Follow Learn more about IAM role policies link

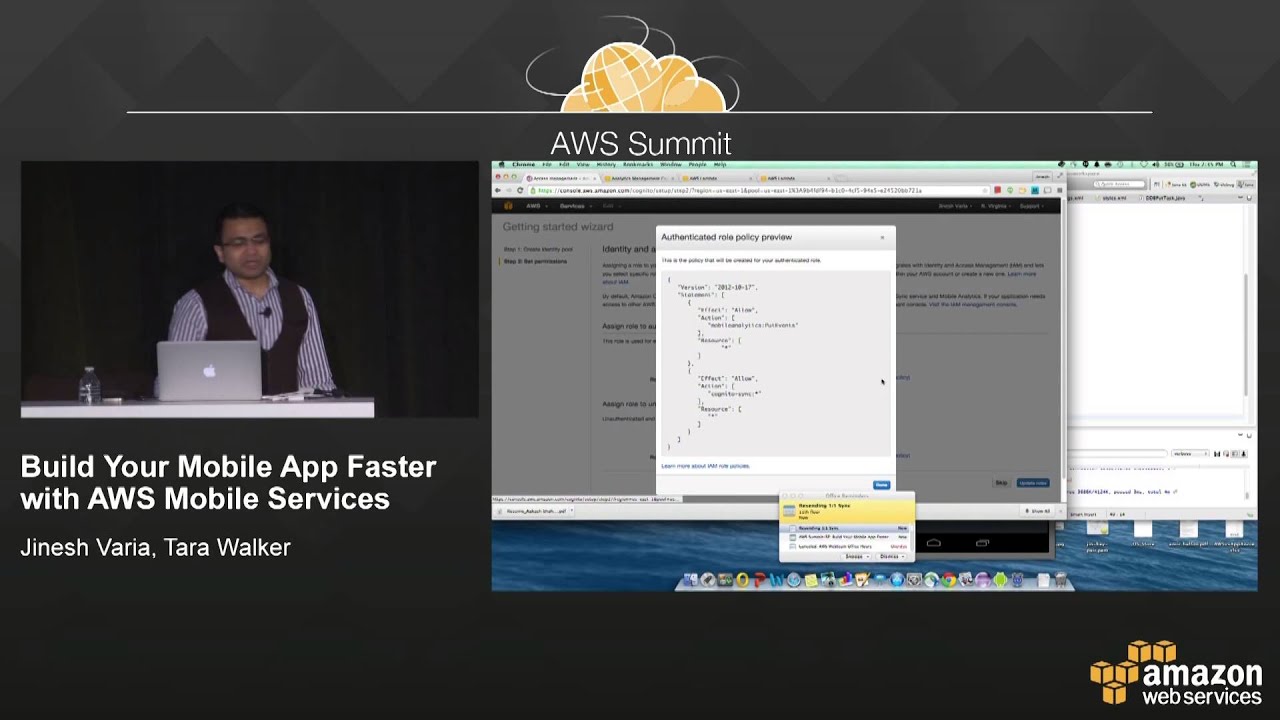pos(705,466)
